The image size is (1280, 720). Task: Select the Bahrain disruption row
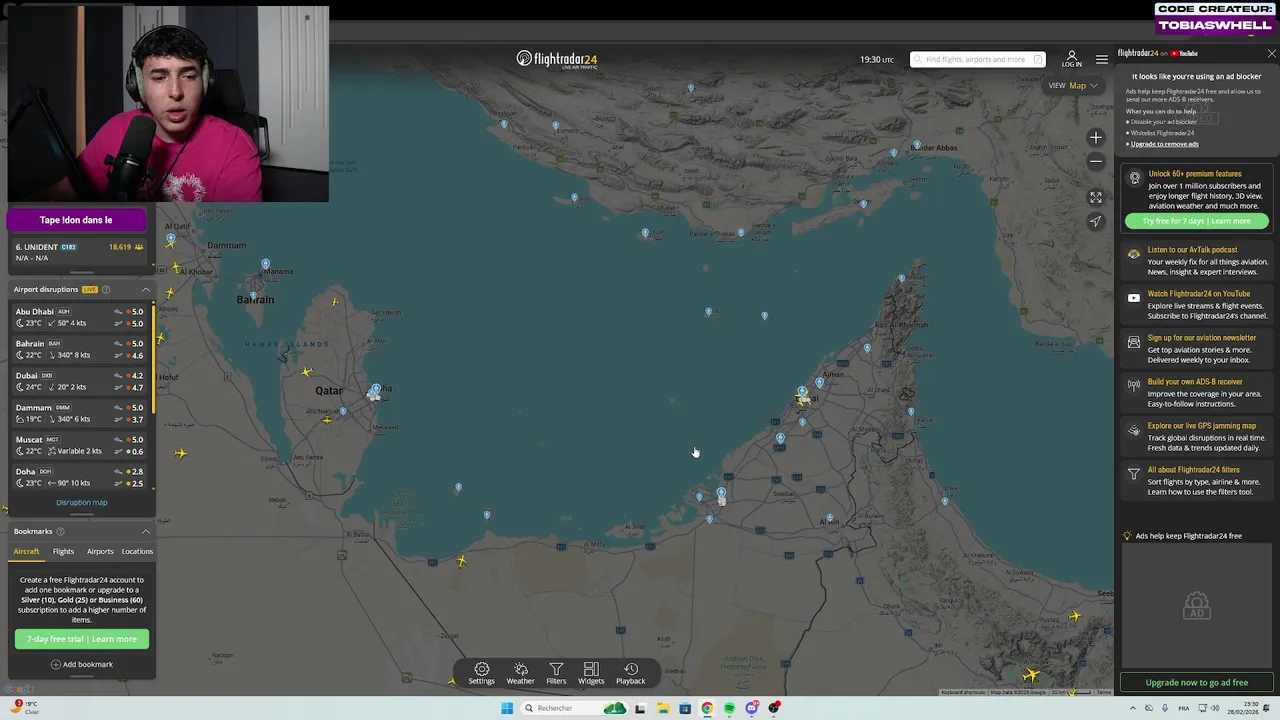click(x=79, y=349)
